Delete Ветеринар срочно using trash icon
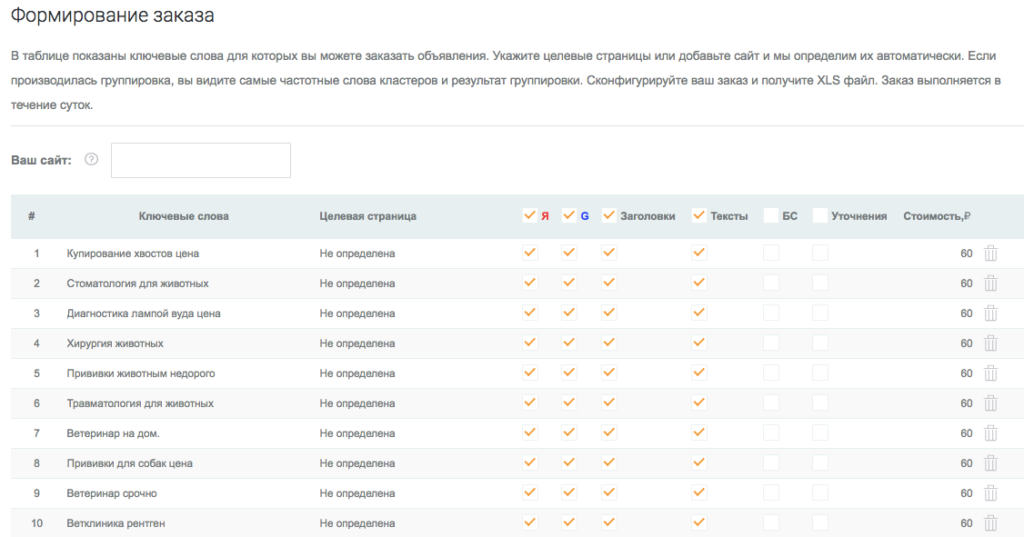 [990, 493]
